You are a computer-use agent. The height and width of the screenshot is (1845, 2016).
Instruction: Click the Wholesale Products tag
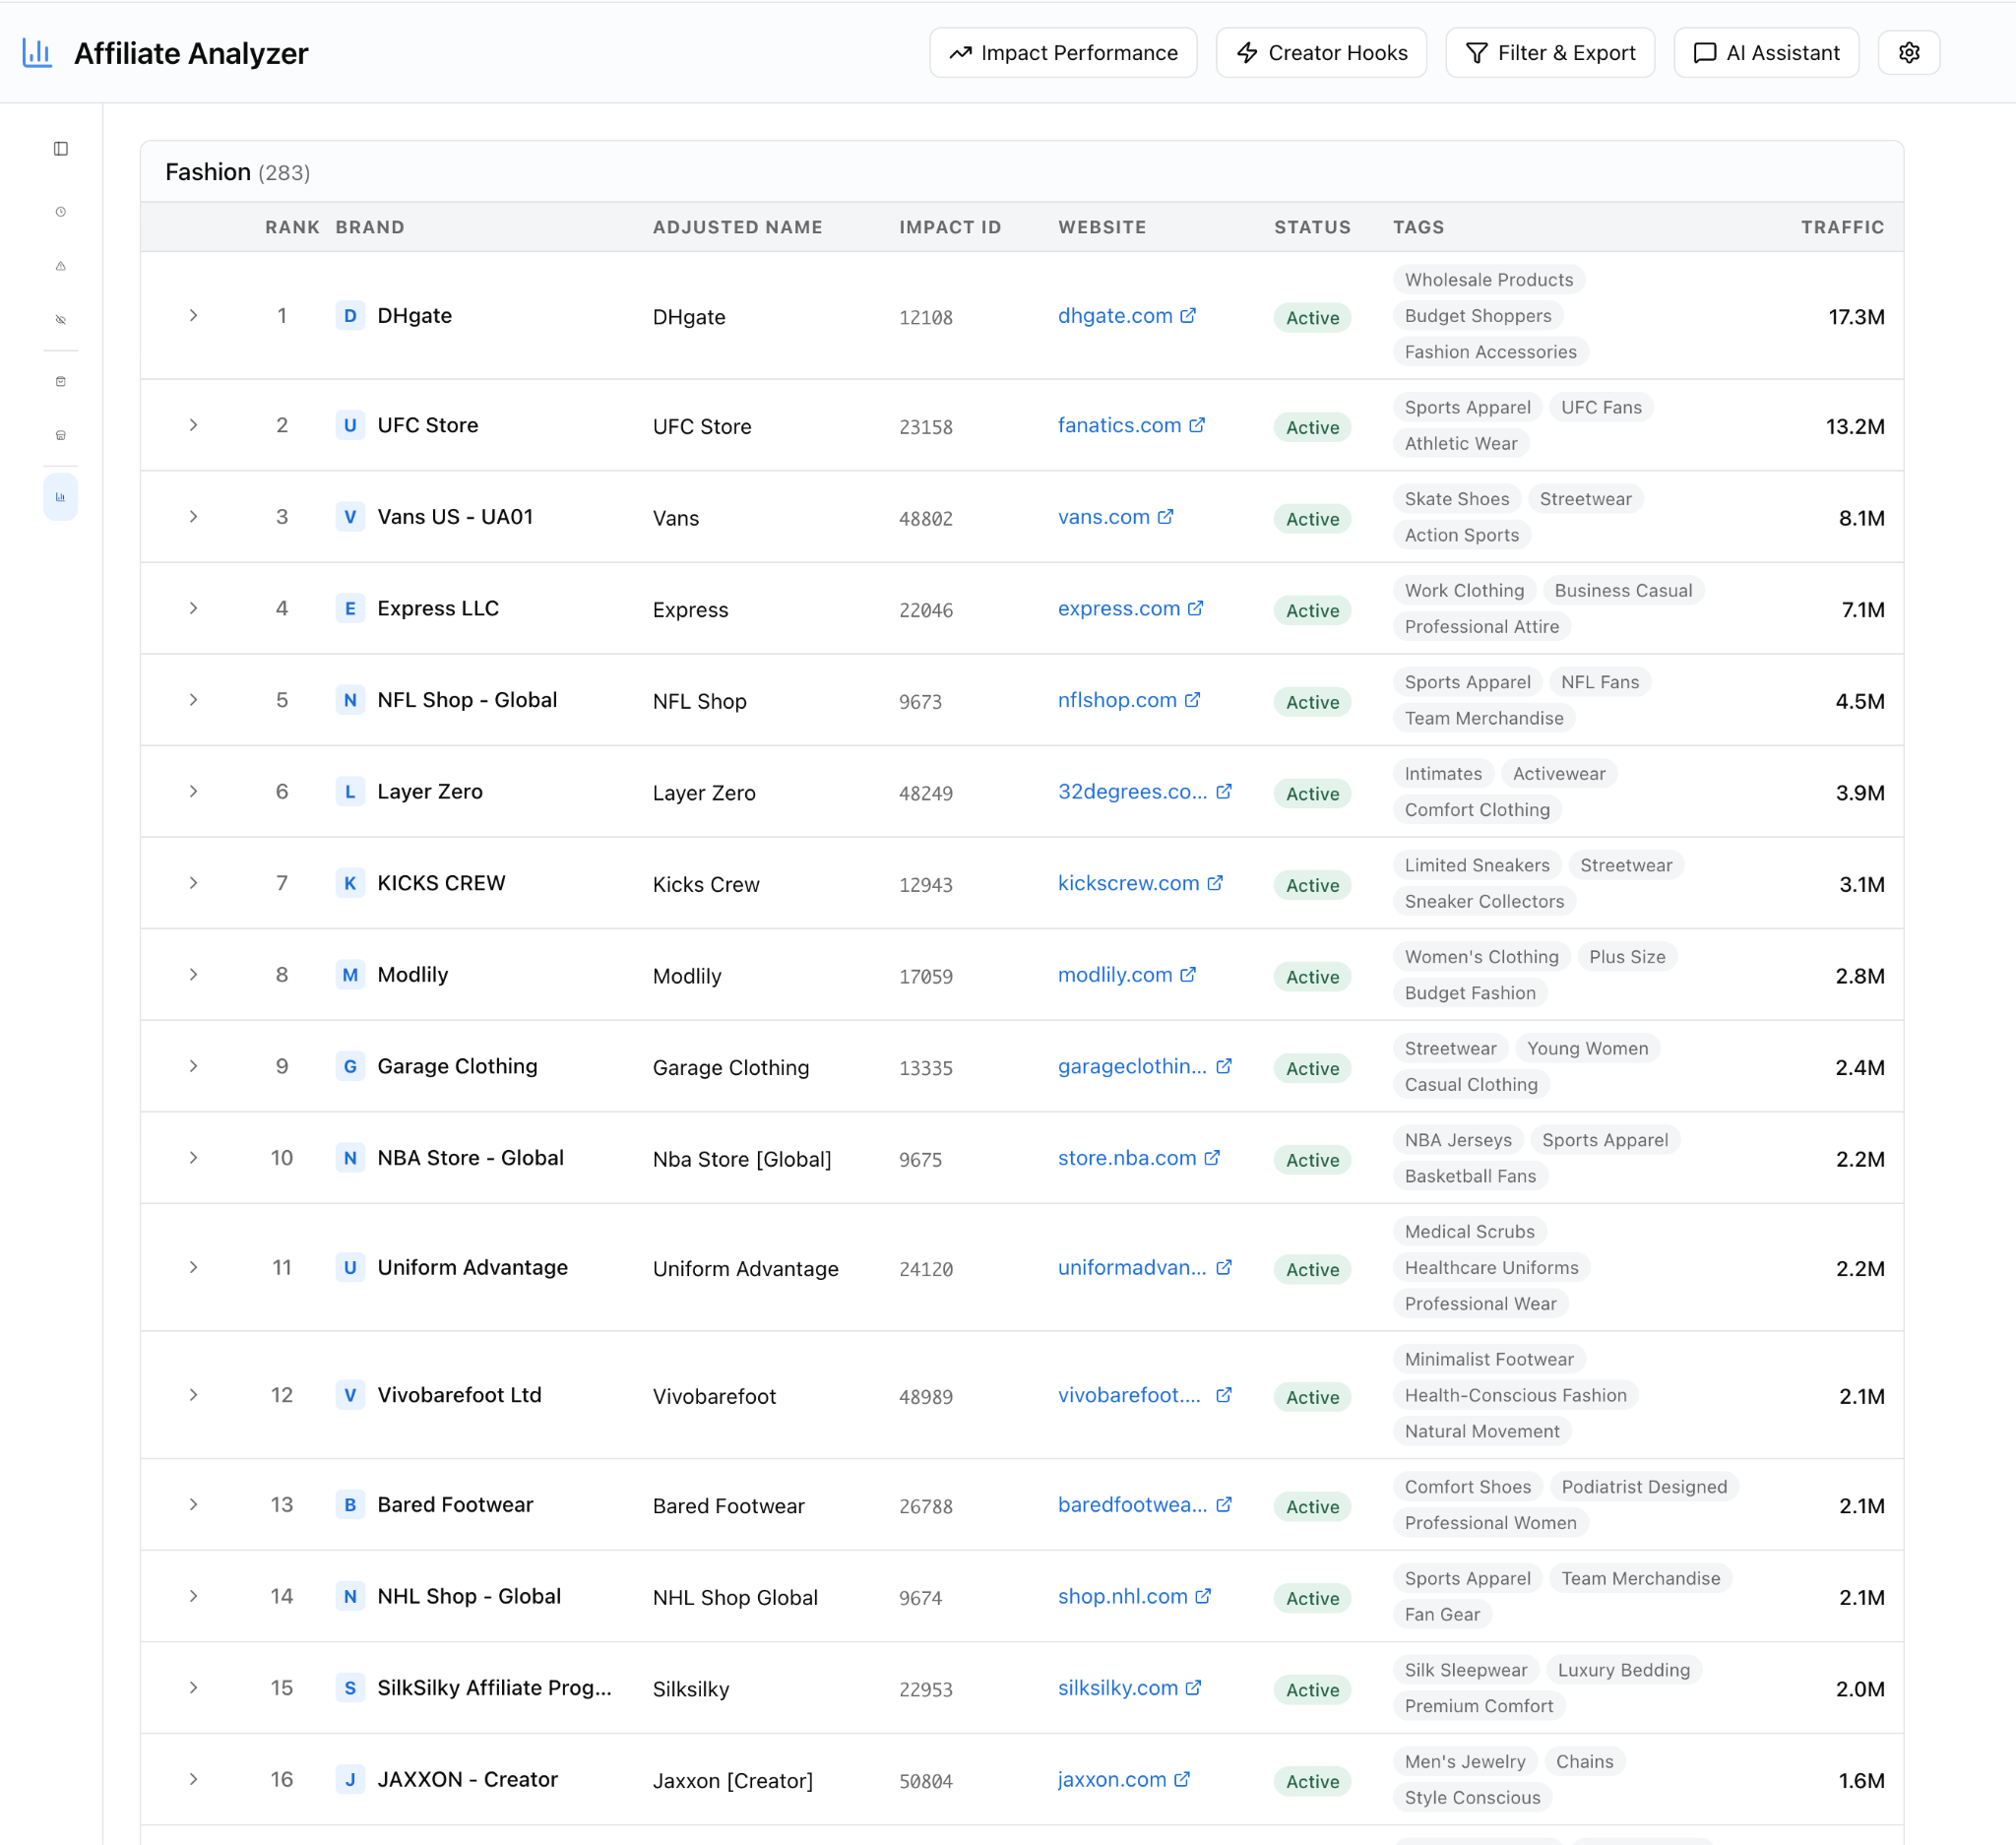[x=1488, y=280]
